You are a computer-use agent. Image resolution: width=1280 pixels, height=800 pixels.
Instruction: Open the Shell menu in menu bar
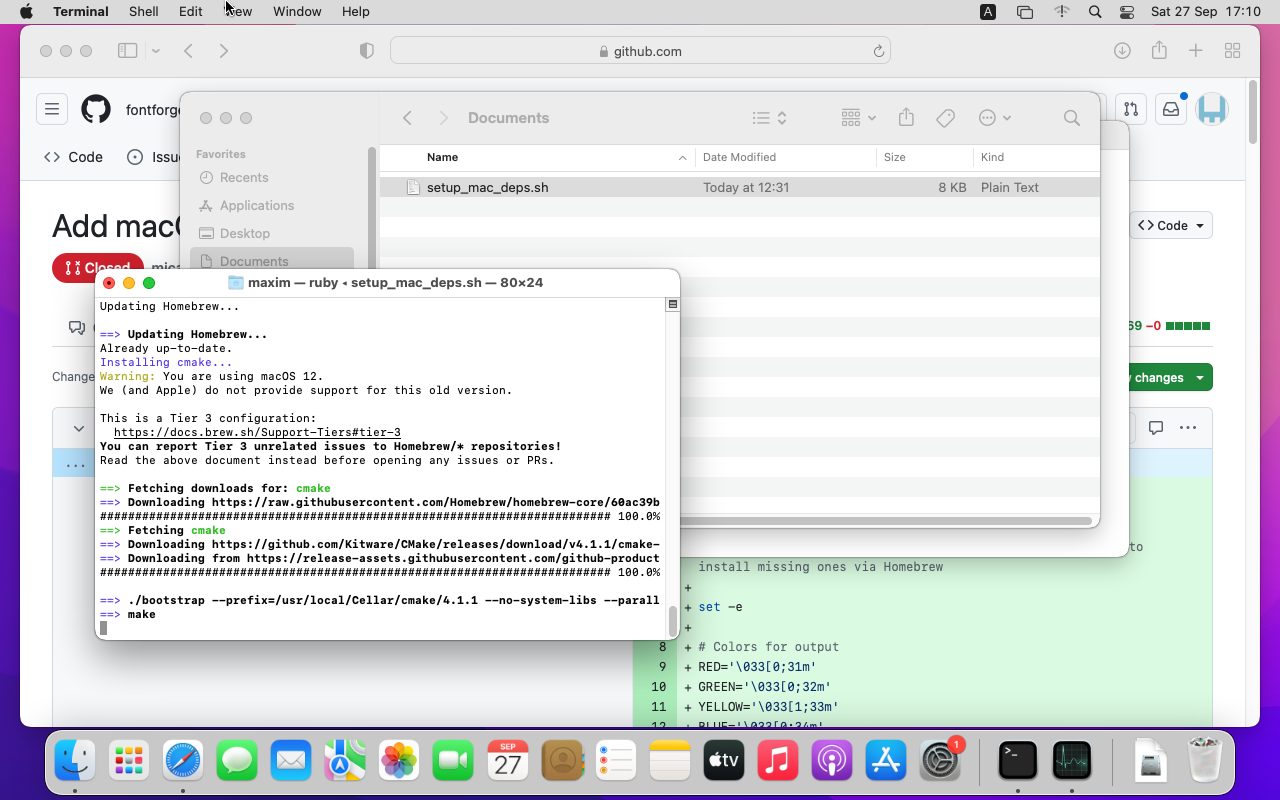click(144, 12)
